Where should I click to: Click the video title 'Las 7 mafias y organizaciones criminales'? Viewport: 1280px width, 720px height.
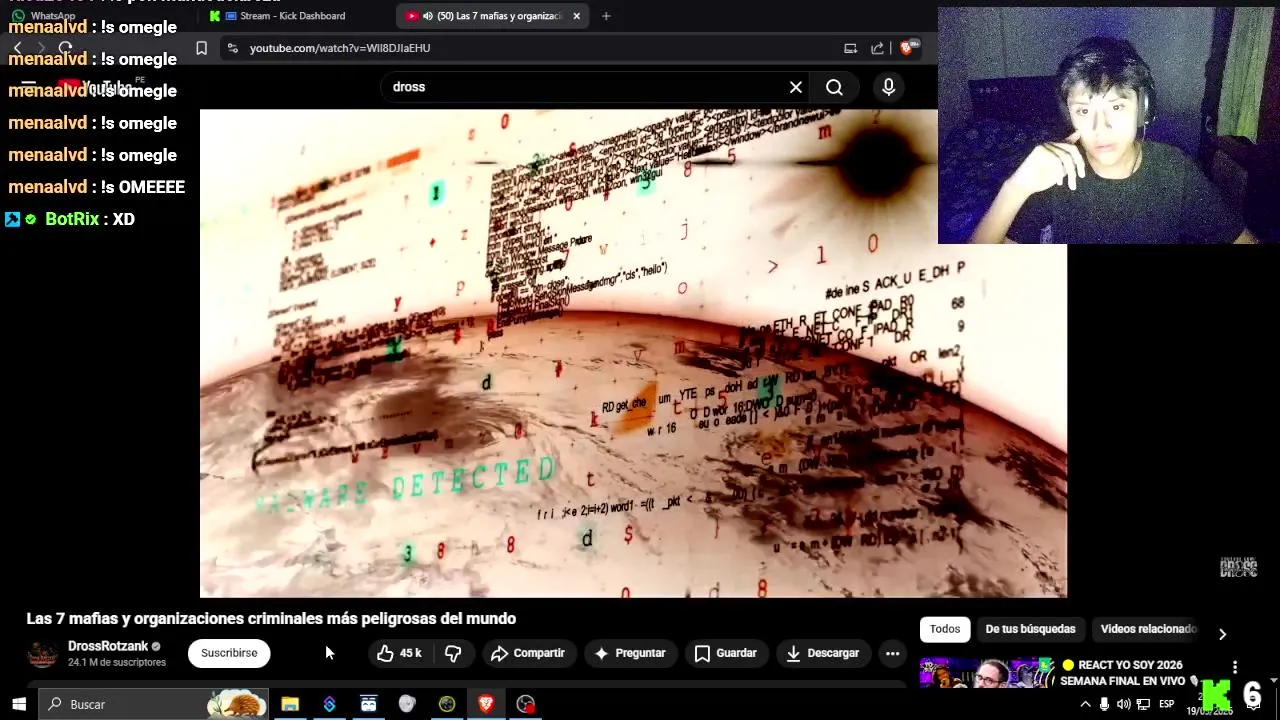[271, 619]
